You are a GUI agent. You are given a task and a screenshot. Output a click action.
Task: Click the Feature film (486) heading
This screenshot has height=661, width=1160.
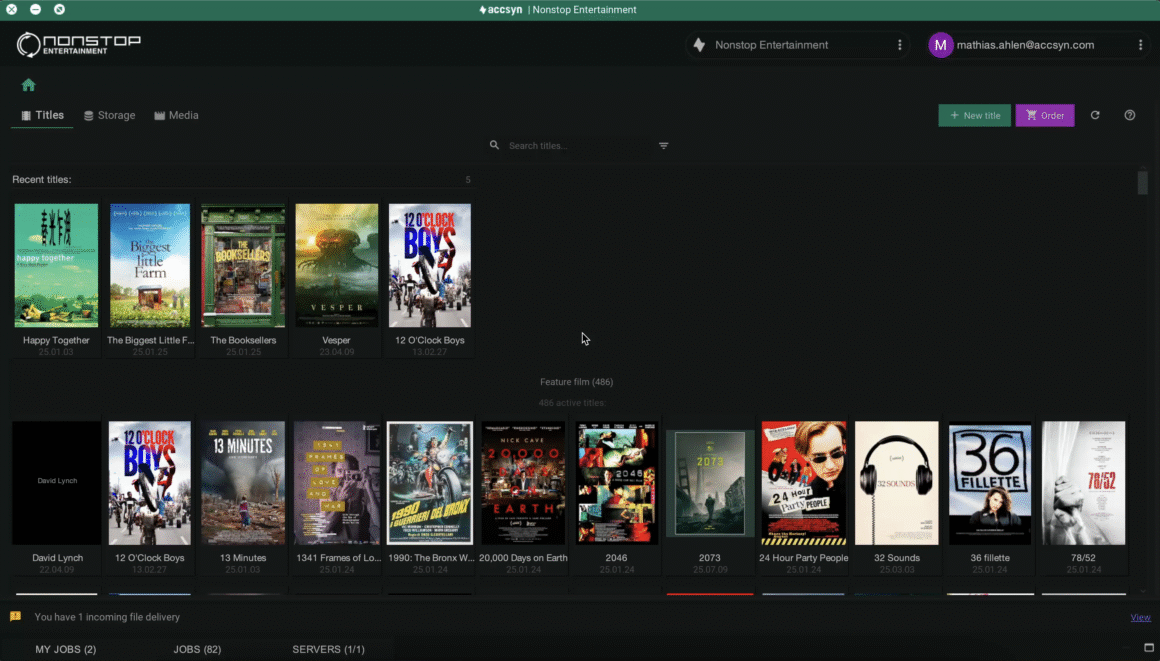tap(576, 382)
